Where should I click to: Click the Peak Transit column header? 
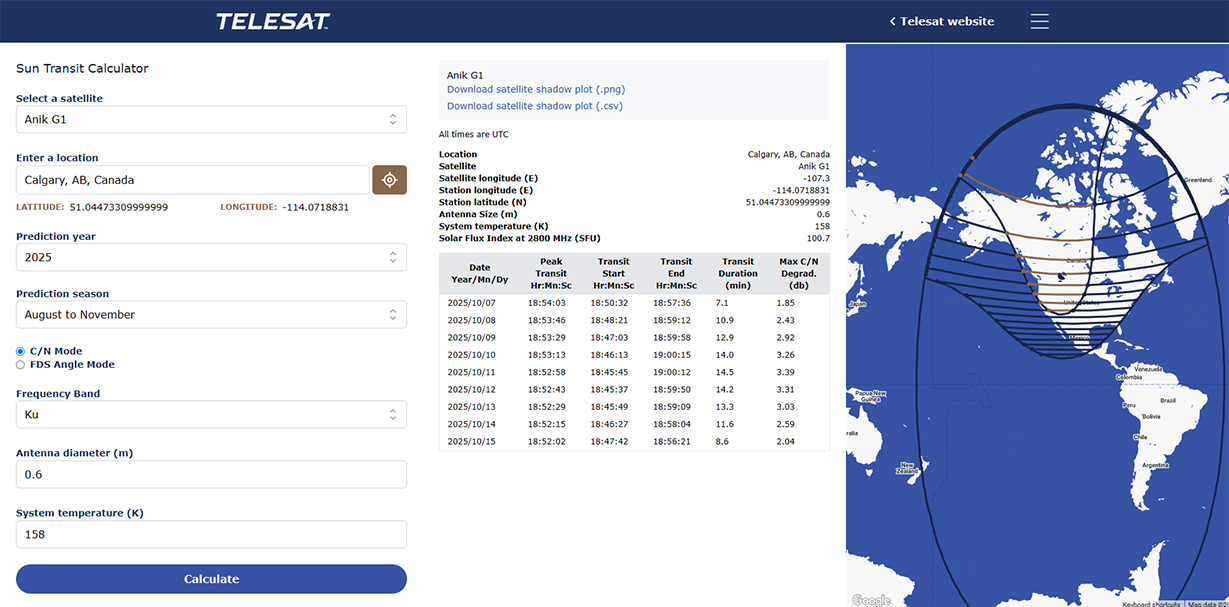551,273
